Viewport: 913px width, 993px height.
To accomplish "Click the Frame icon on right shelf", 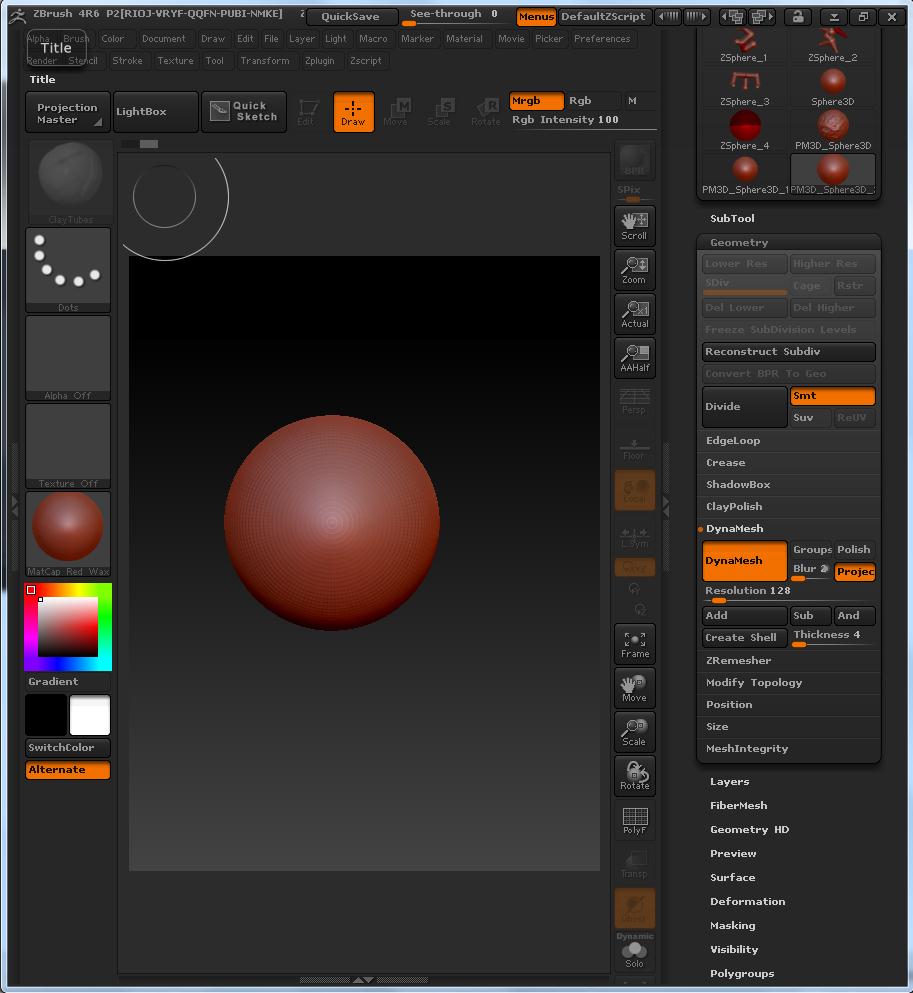I will pyautogui.click(x=634, y=643).
